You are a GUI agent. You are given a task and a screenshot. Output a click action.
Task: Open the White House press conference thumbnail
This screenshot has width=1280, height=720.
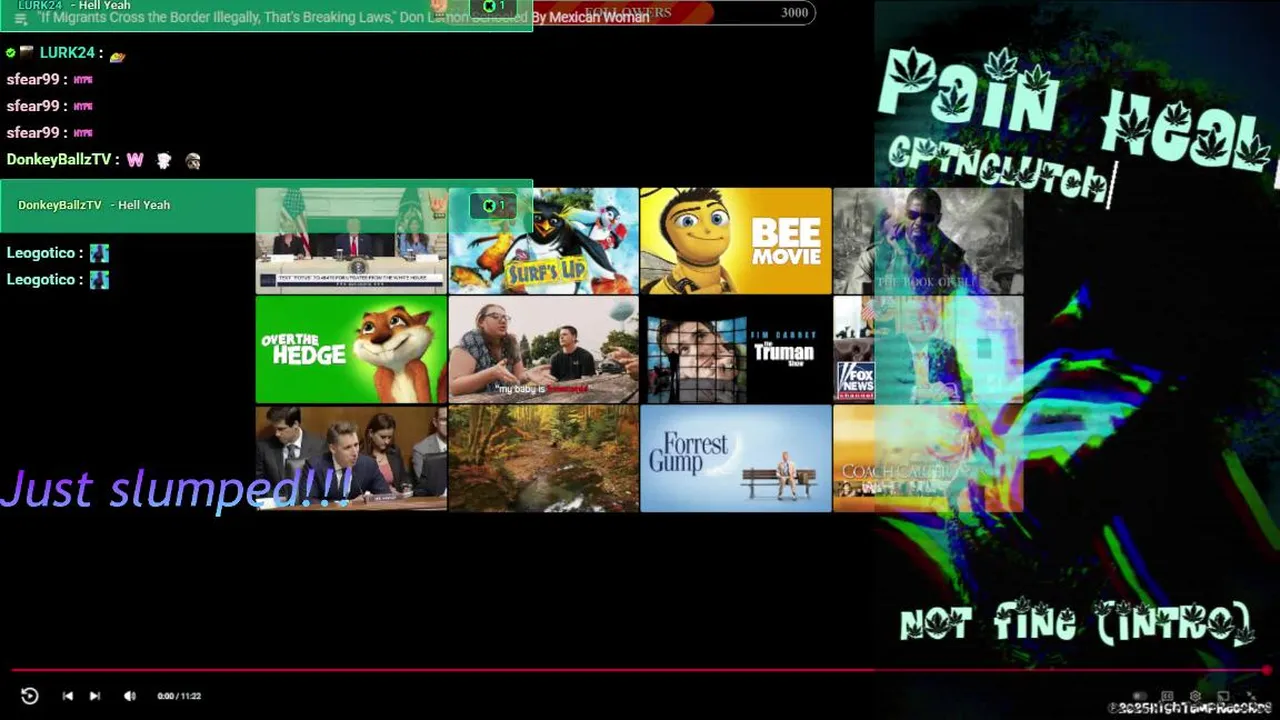point(351,241)
